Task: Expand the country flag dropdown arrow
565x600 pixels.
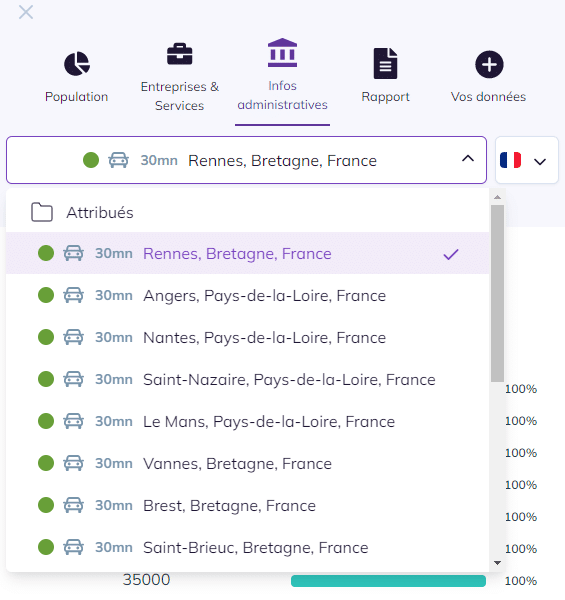Action: tap(540, 162)
